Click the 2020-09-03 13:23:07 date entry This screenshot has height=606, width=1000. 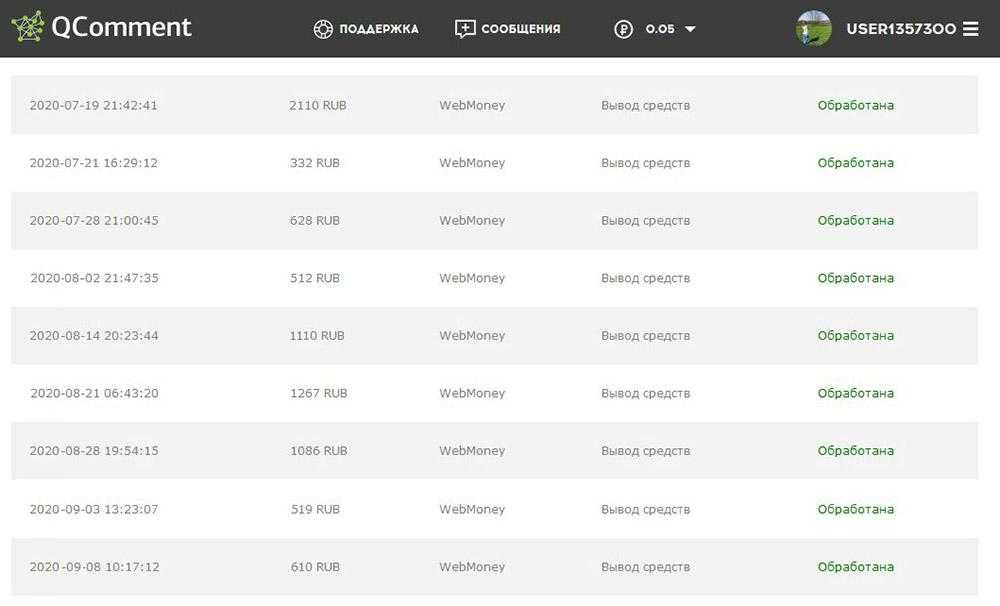94,509
